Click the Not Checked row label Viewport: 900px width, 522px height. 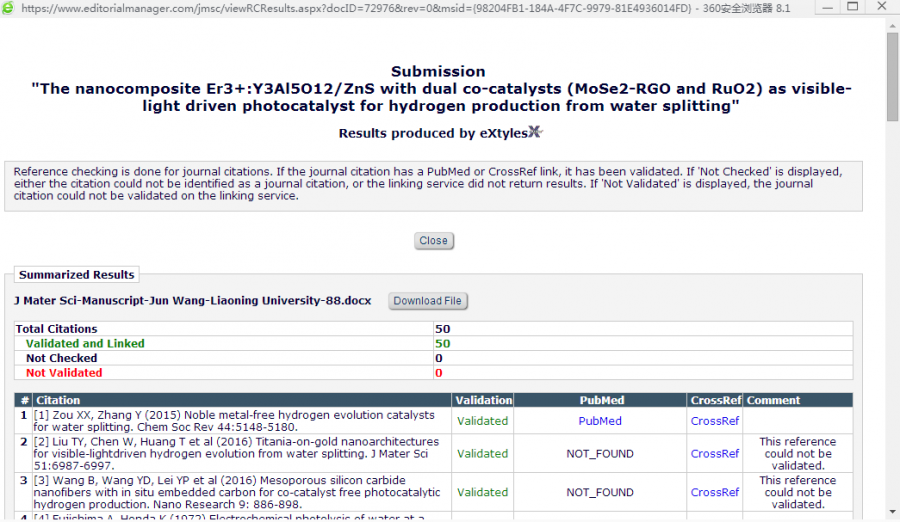[61, 358]
